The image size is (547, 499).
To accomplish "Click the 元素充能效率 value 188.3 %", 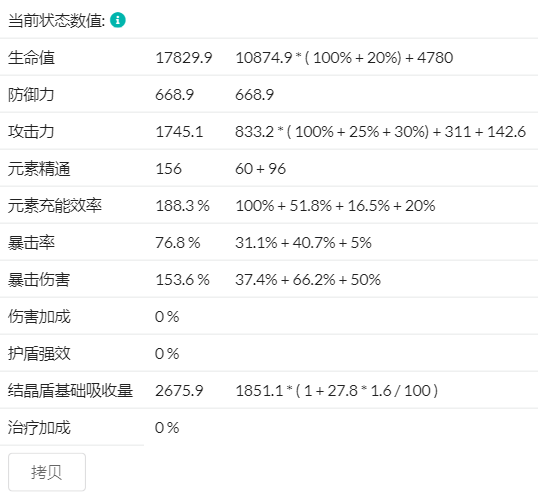I will pyautogui.click(x=182, y=206).
